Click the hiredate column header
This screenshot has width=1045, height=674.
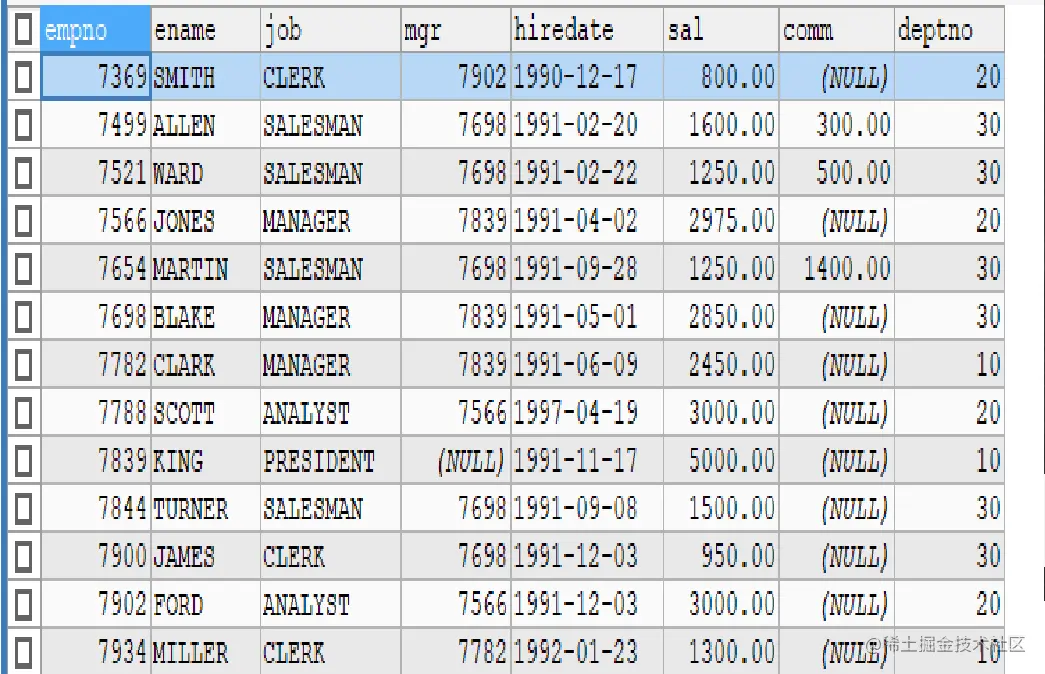click(587, 29)
